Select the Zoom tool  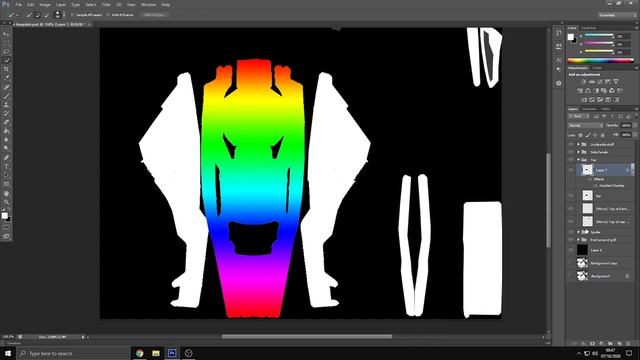pyautogui.click(x=6, y=202)
